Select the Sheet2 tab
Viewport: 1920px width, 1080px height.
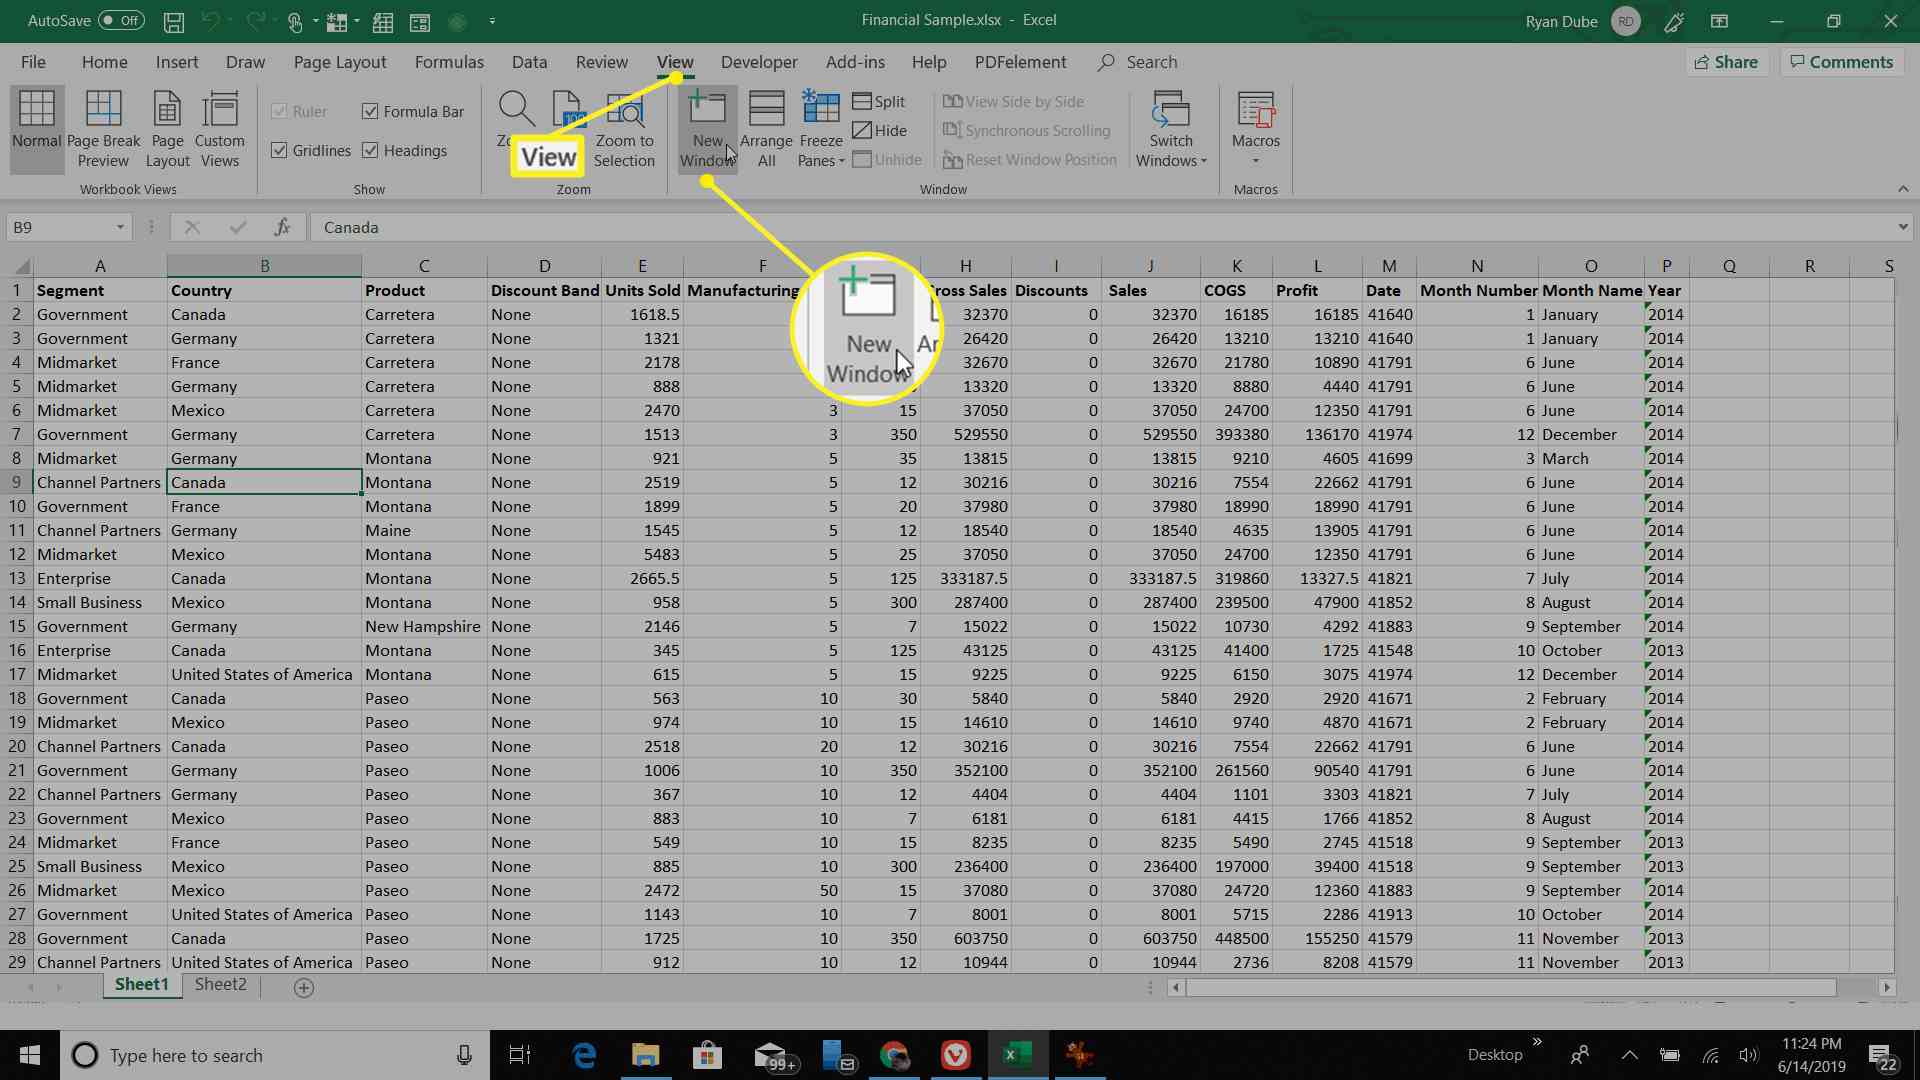tap(219, 984)
